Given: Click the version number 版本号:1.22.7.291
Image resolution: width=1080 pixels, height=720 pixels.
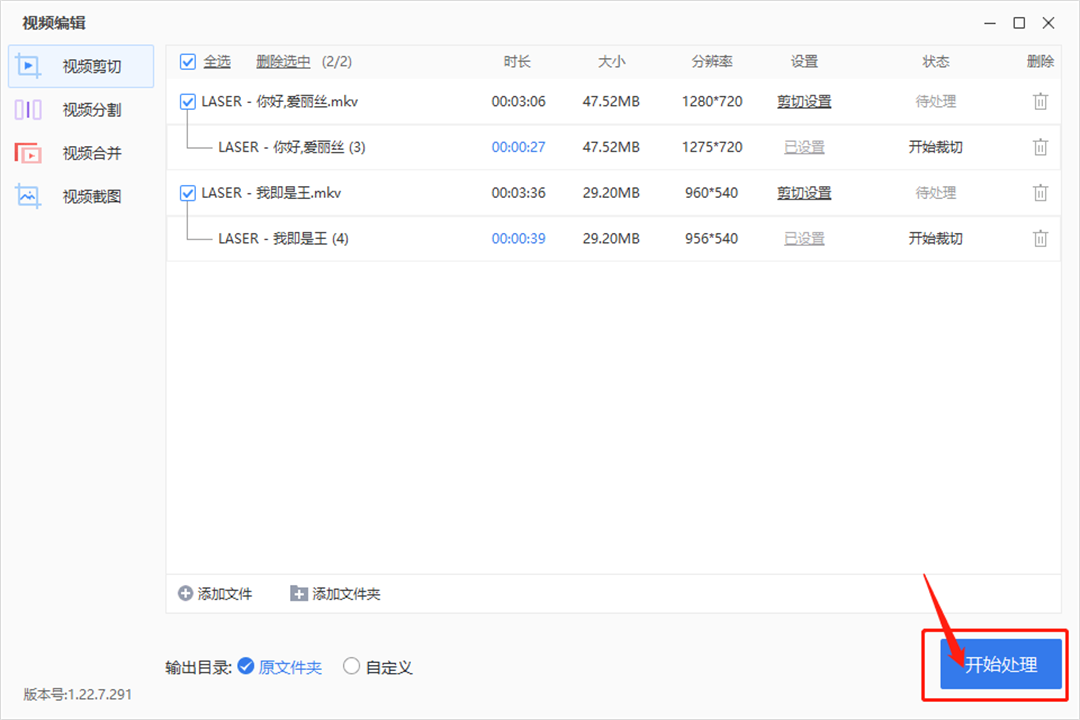Looking at the screenshot, I should [x=77, y=695].
